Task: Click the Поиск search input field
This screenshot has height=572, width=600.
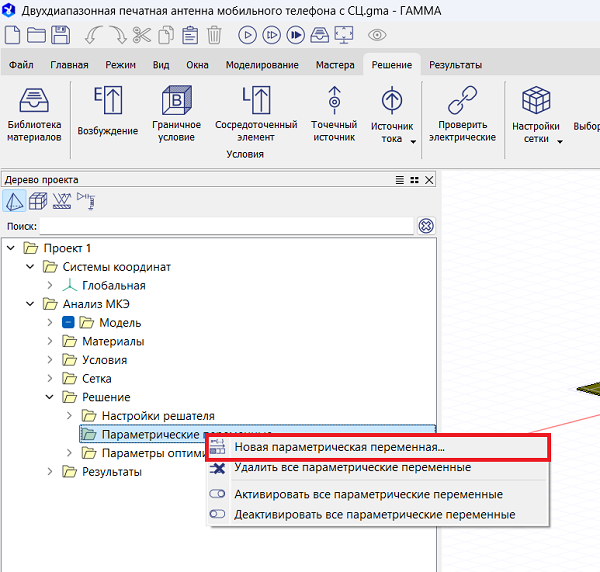Action: [226, 226]
